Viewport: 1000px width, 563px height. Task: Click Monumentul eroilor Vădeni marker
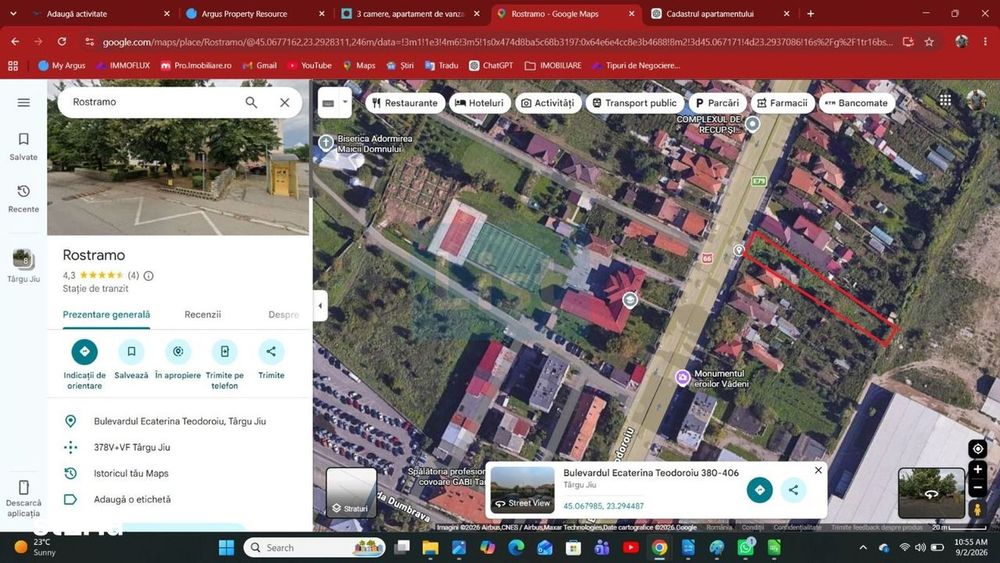pyautogui.click(x=682, y=377)
